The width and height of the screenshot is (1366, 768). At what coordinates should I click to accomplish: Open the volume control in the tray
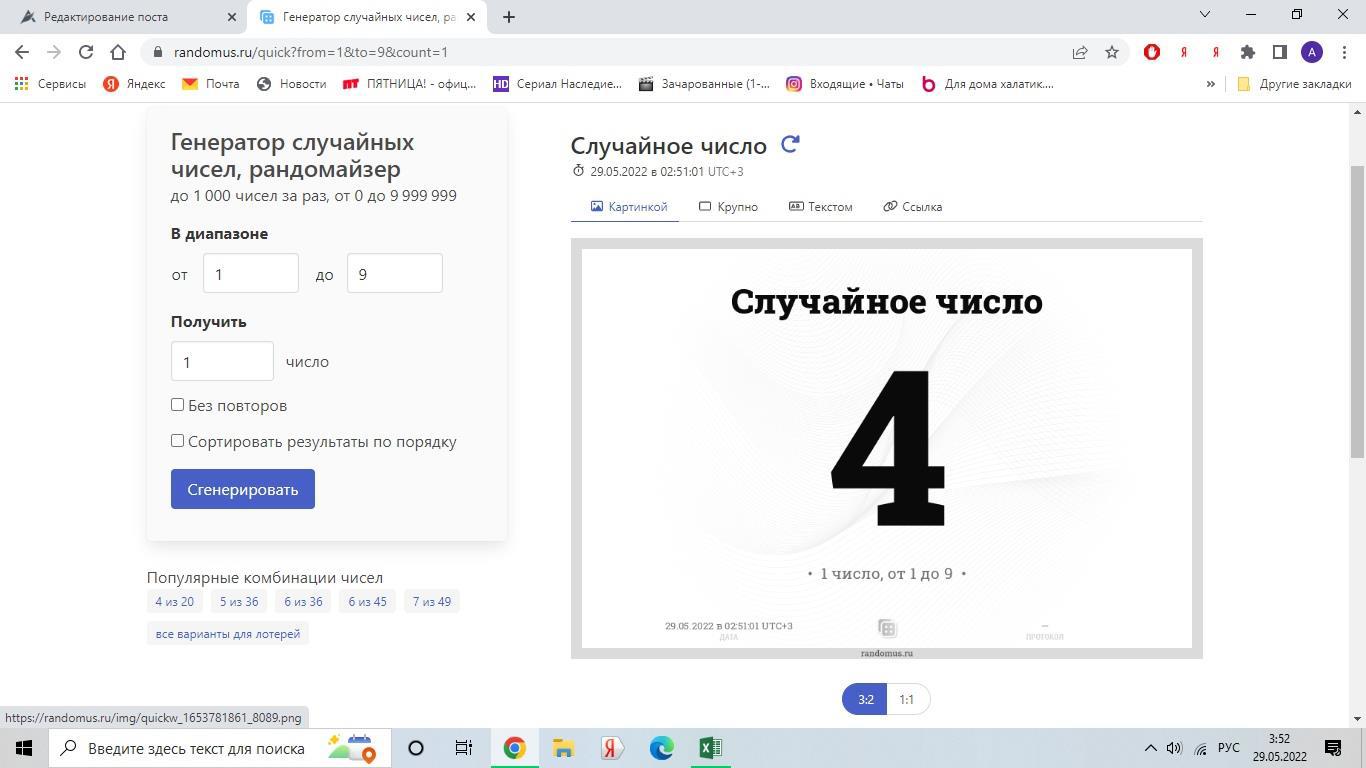tap(1174, 748)
